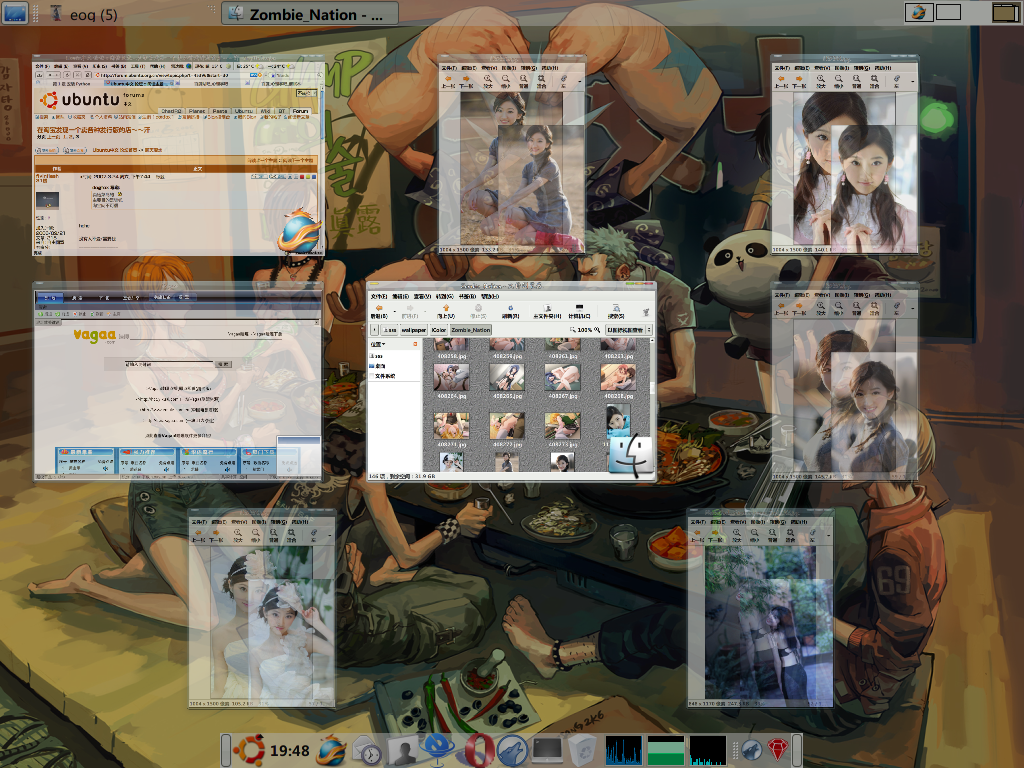Viewport: 1024px width, 768px height.
Task: Open the green memory usage monitor in dock
Action: click(666, 750)
